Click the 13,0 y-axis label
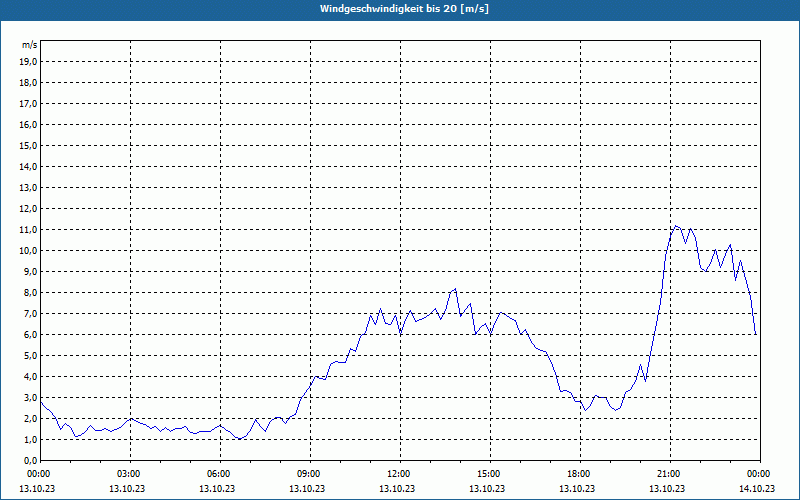 28,188
